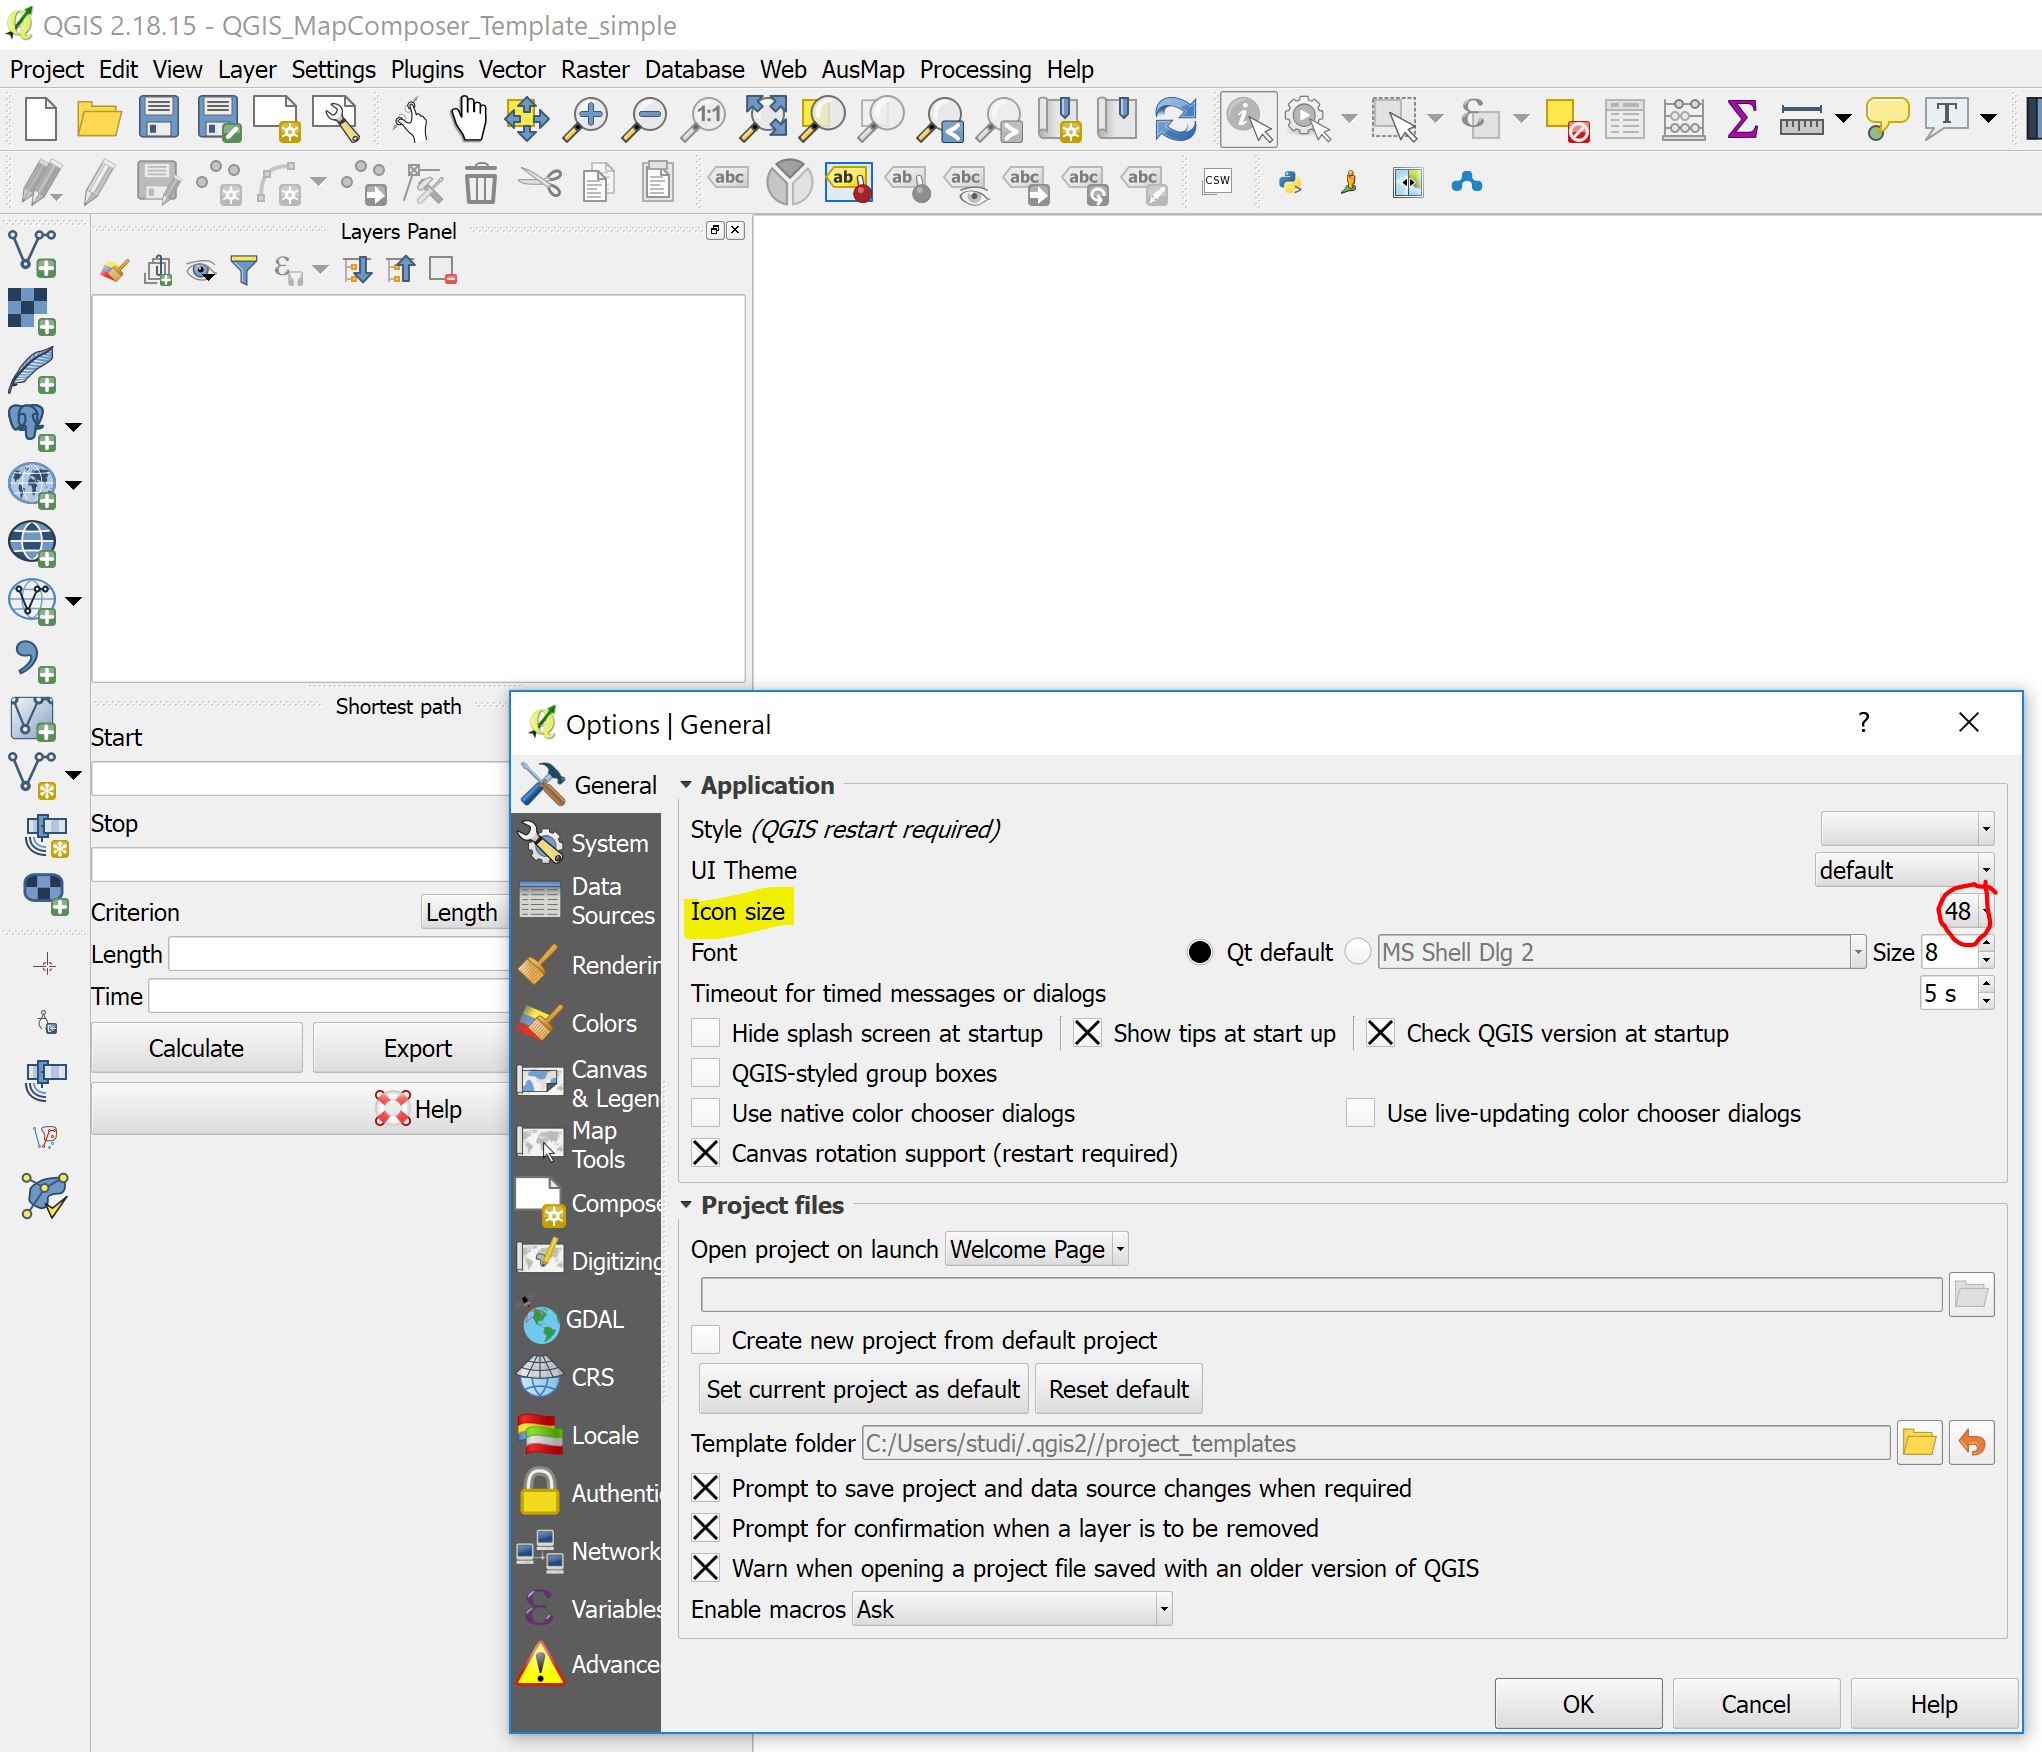This screenshot has width=2042, height=1752.
Task: Click the Cut Features scissors icon
Action: point(540,182)
